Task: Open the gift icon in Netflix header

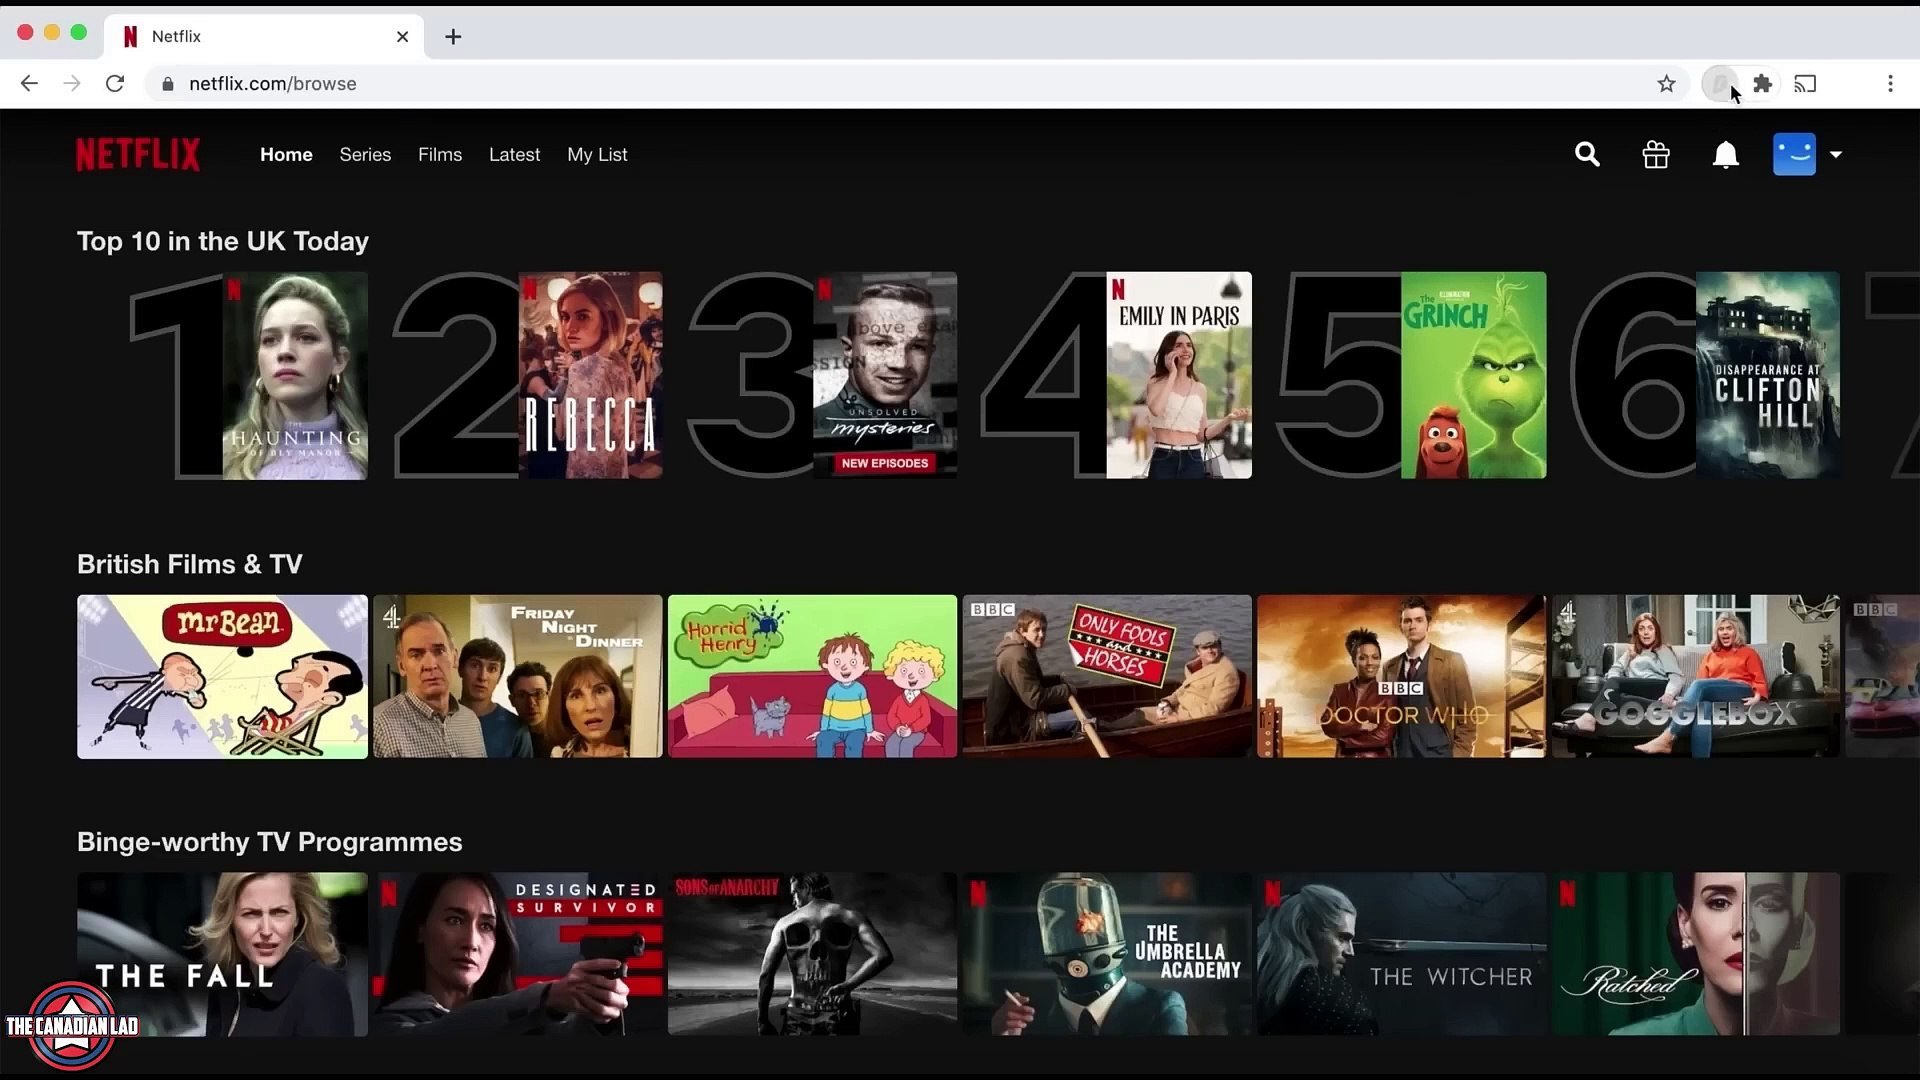Action: (x=1656, y=155)
